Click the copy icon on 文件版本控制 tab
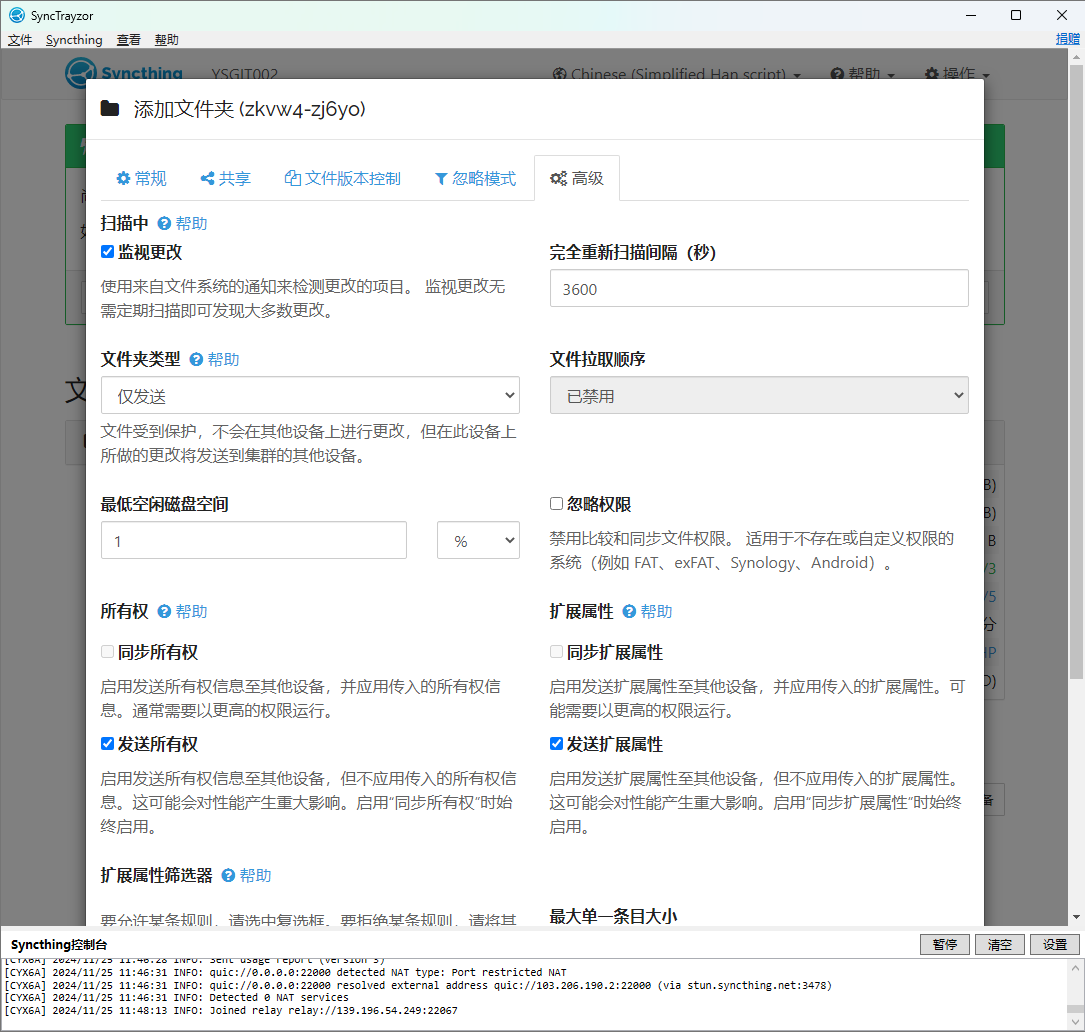This screenshot has height=1032, width=1085. pyautogui.click(x=293, y=179)
